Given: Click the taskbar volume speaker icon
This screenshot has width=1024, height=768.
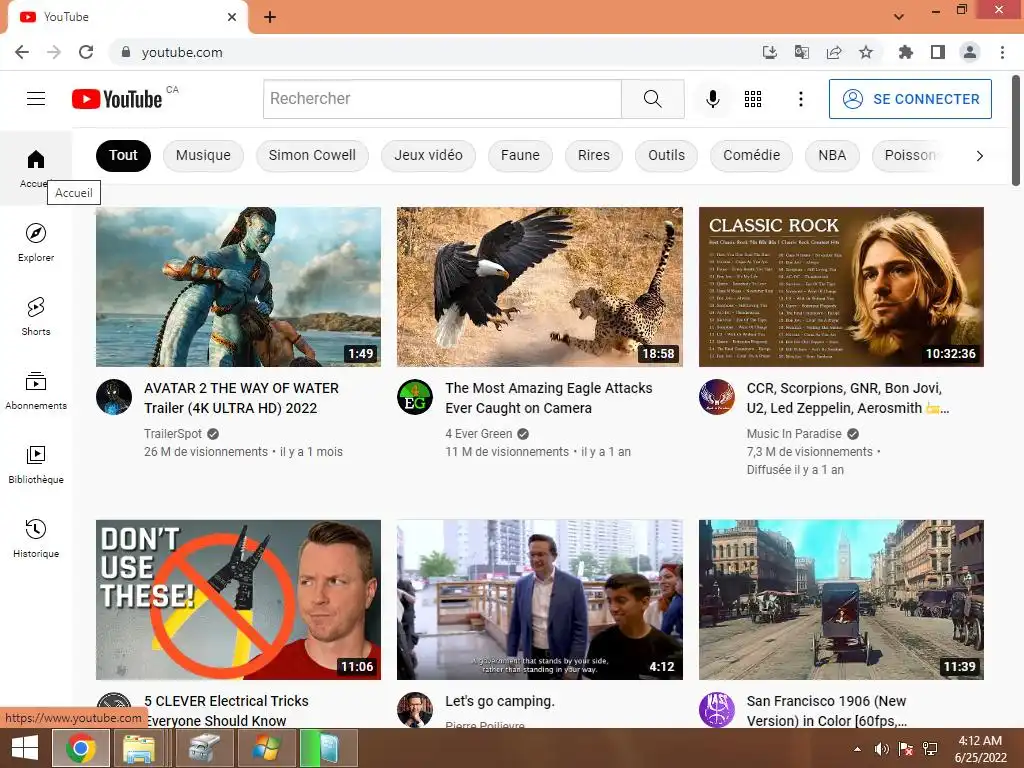Looking at the screenshot, I should coord(882,748).
